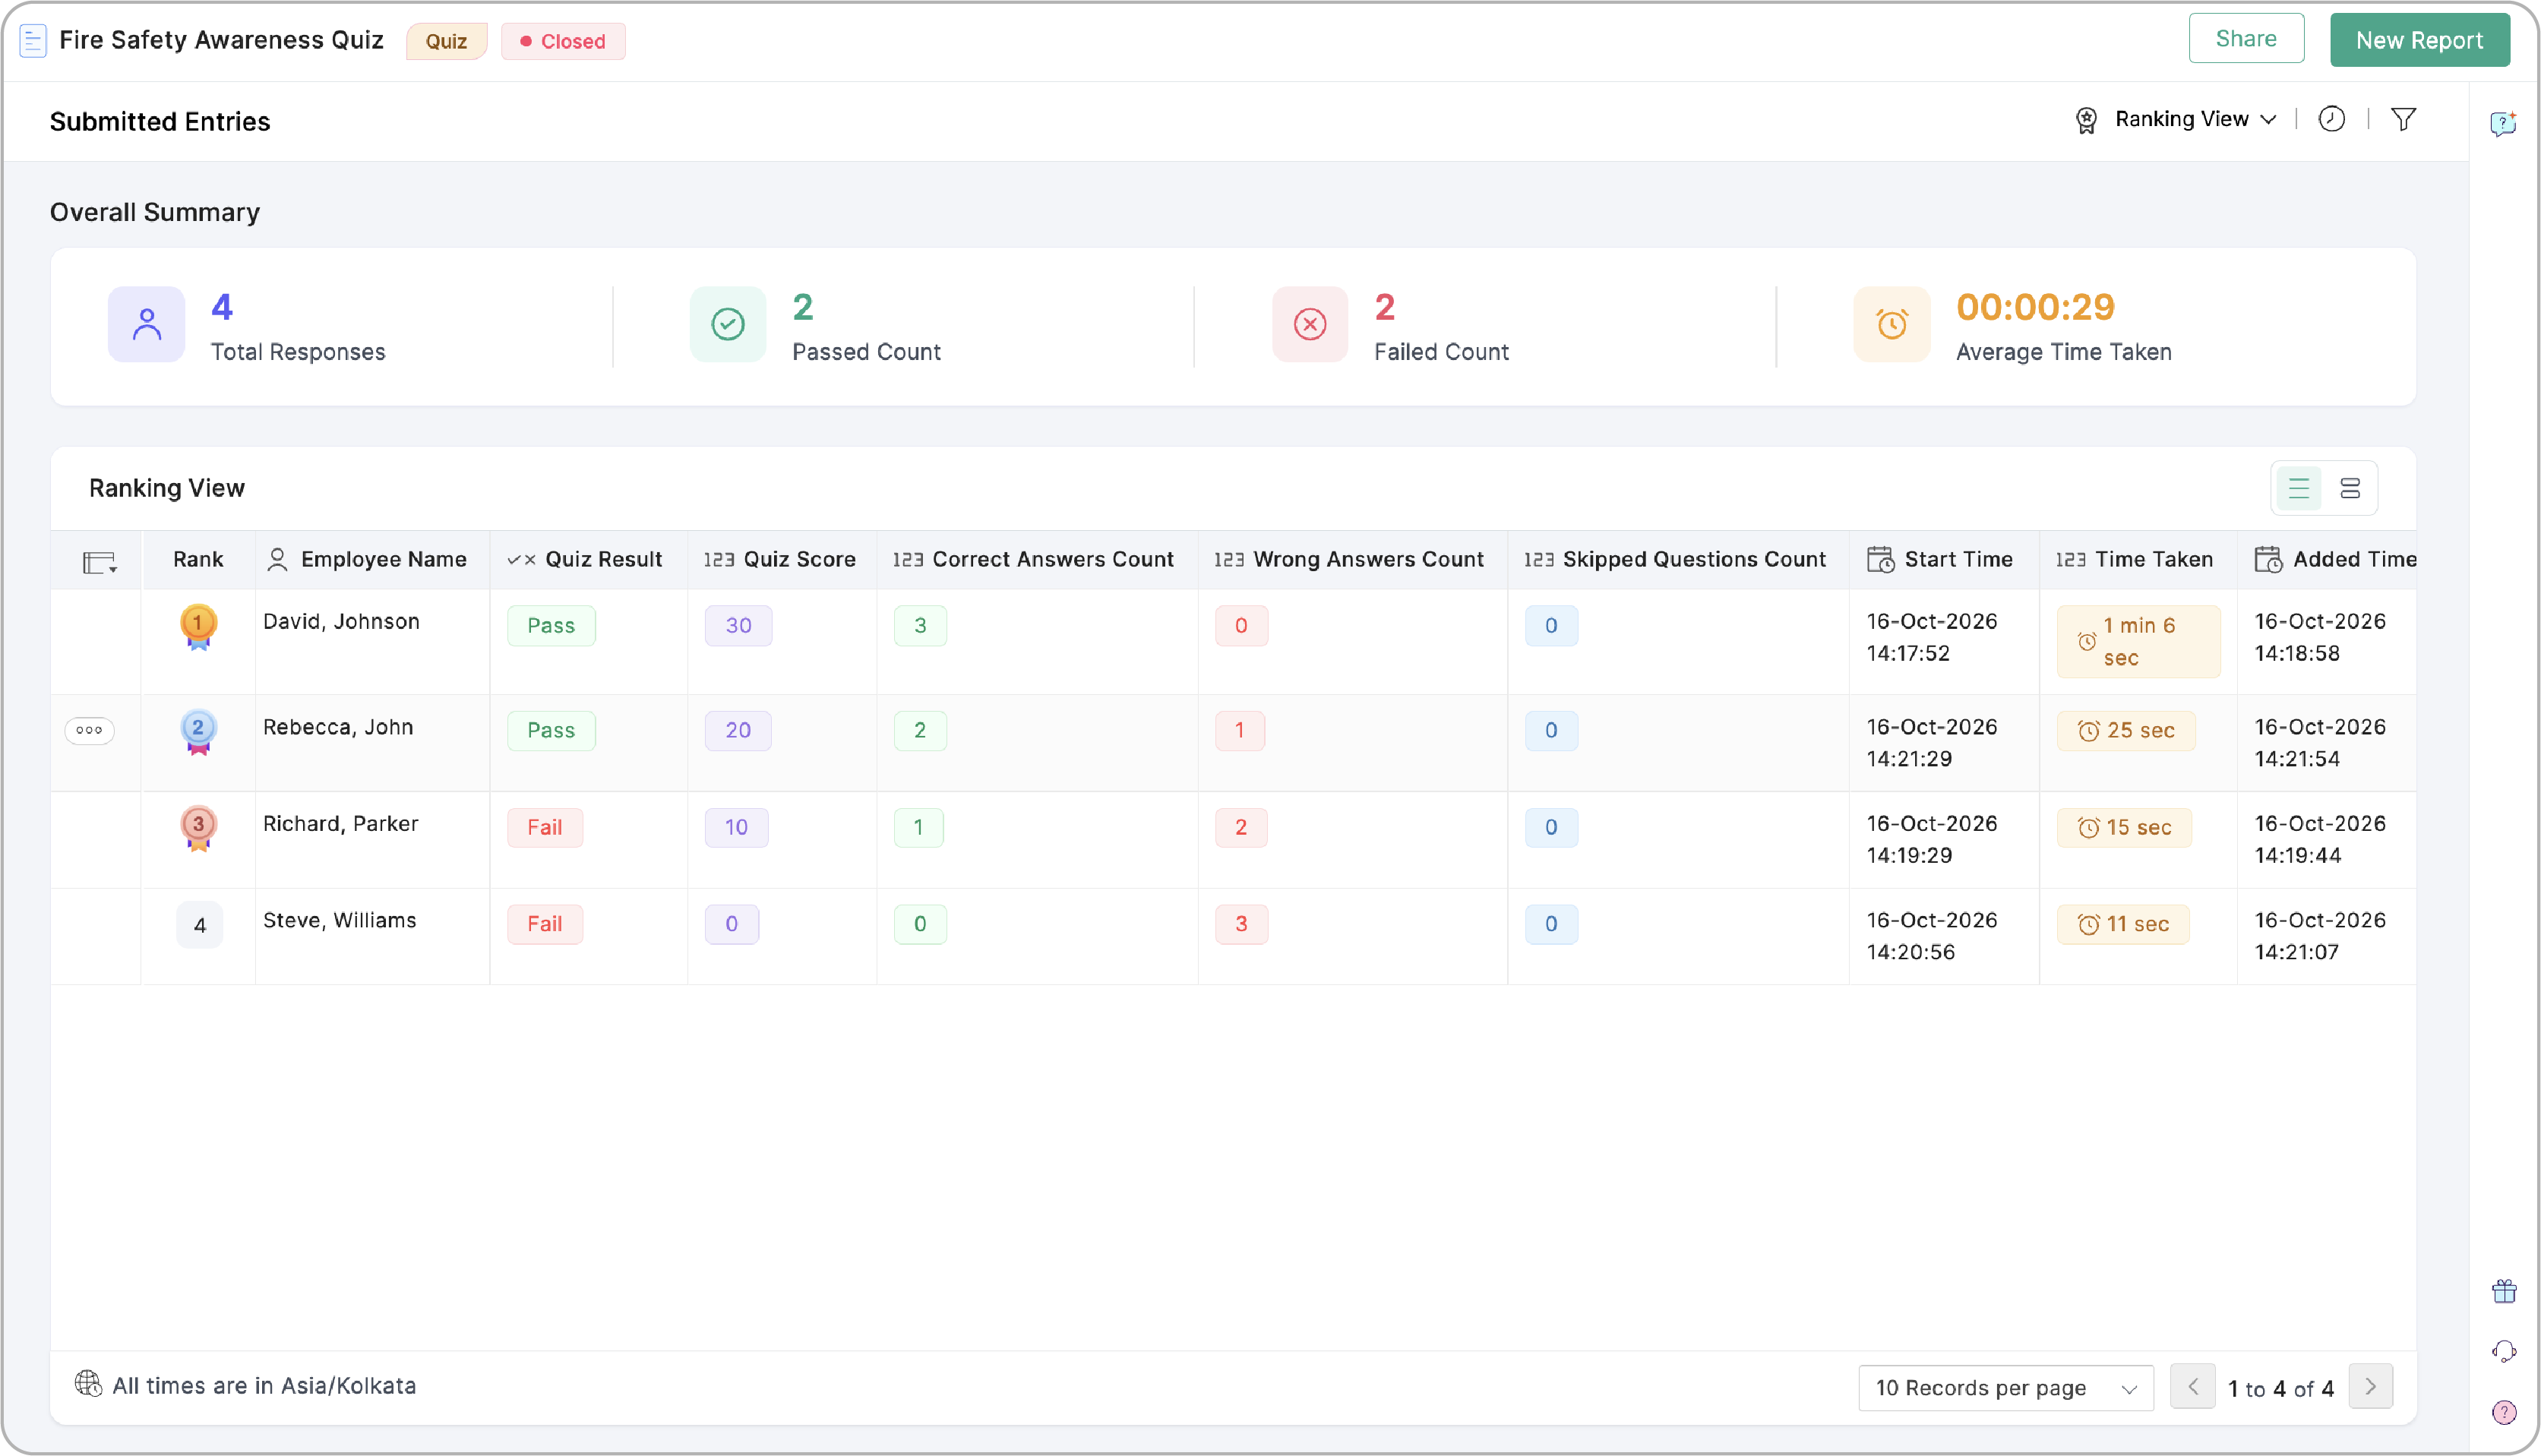Click the Failed Count cross icon

[x=1309, y=324]
